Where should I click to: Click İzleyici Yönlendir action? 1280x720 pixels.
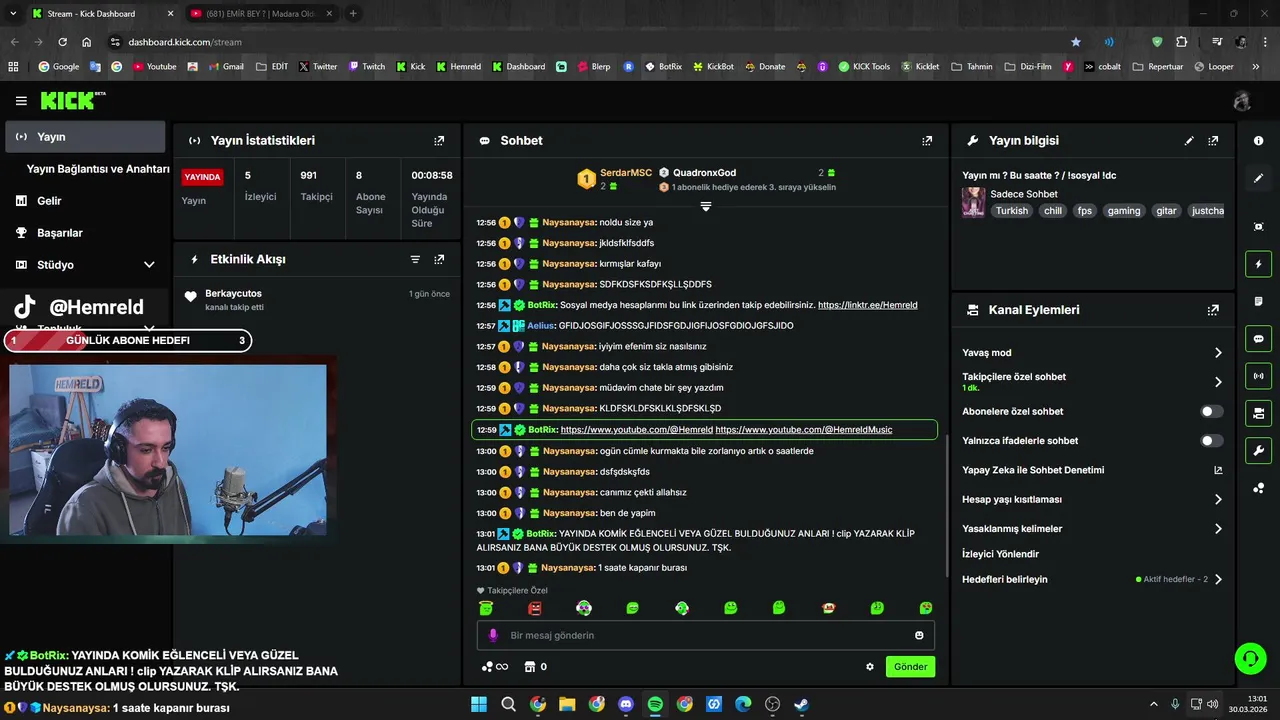[x=1000, y=554]
